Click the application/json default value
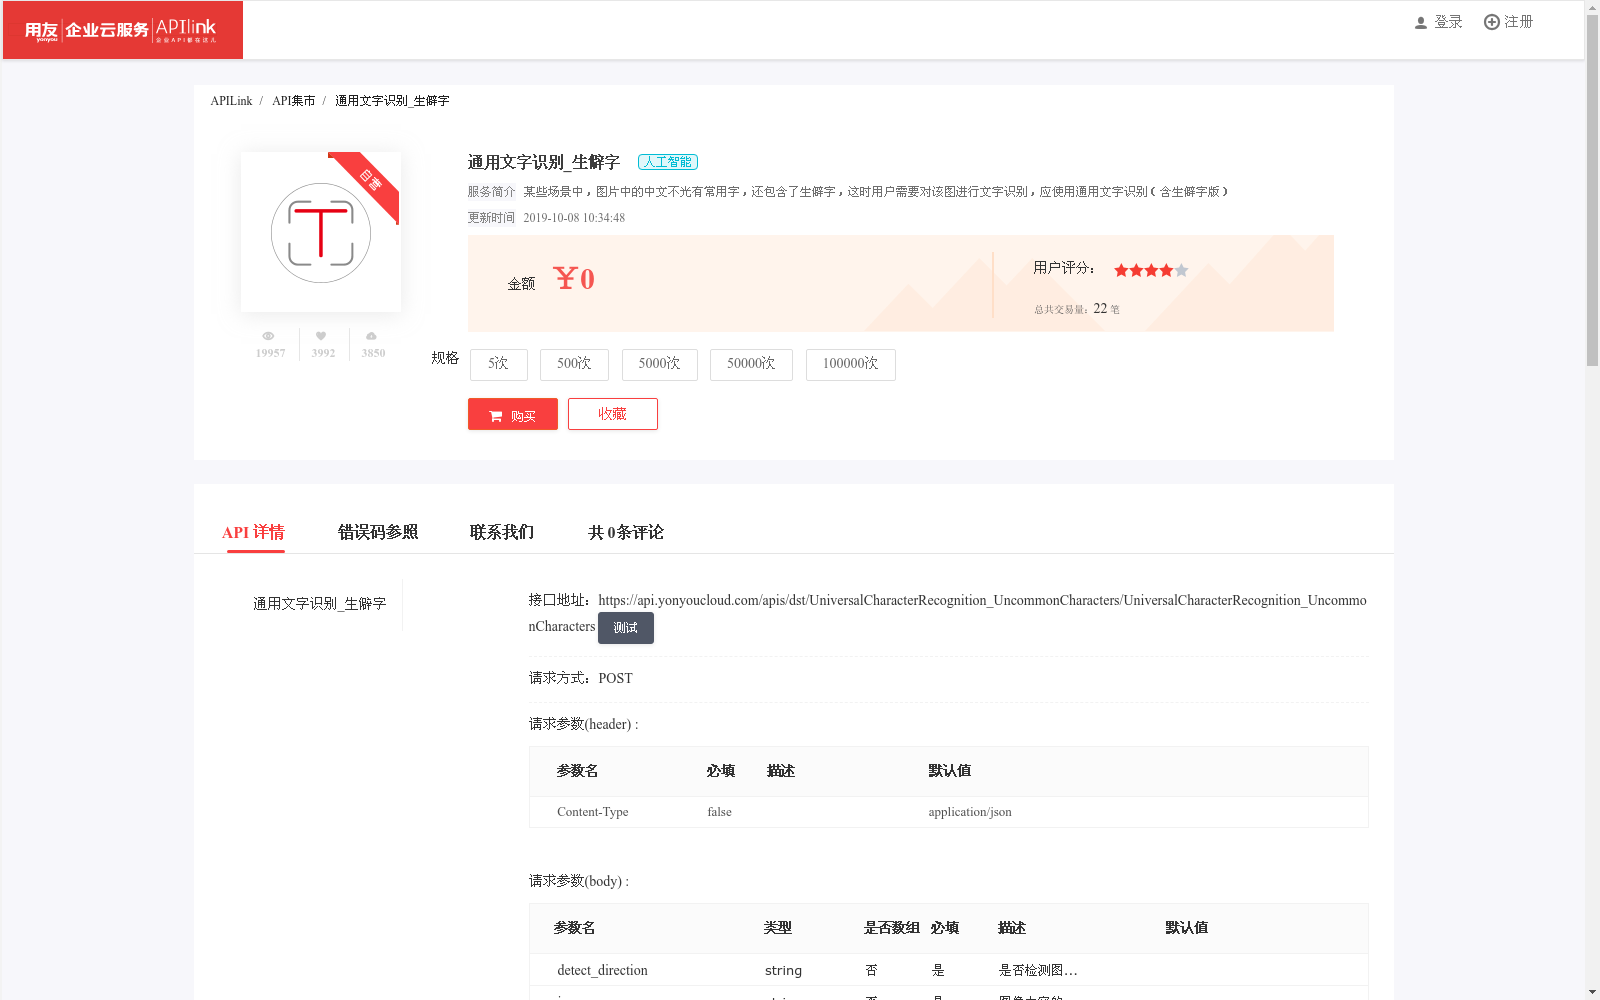This screenshot has height=1000, width=1600. click(x=970, y=812)
